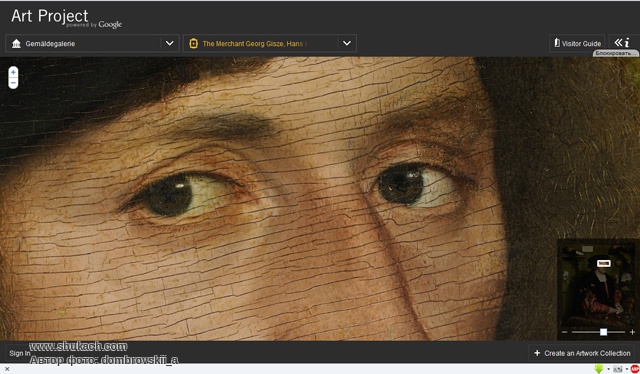Screen dimensions: 640x374
Task: Click the museum building icon
Action: pyautogui.click(x=16, y=43)
